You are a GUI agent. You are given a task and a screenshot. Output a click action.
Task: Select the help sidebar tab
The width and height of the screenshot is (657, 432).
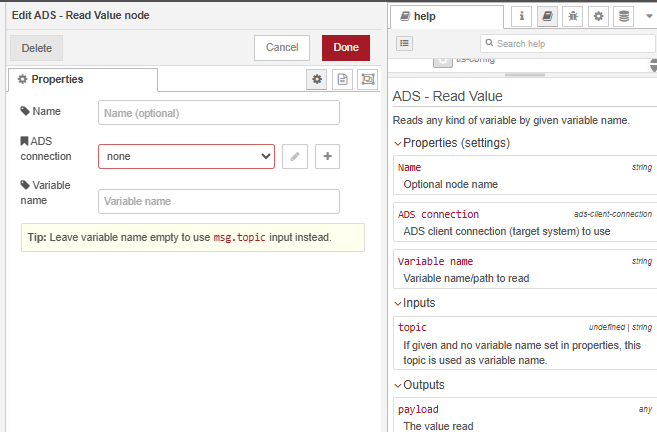coord(447,17)
